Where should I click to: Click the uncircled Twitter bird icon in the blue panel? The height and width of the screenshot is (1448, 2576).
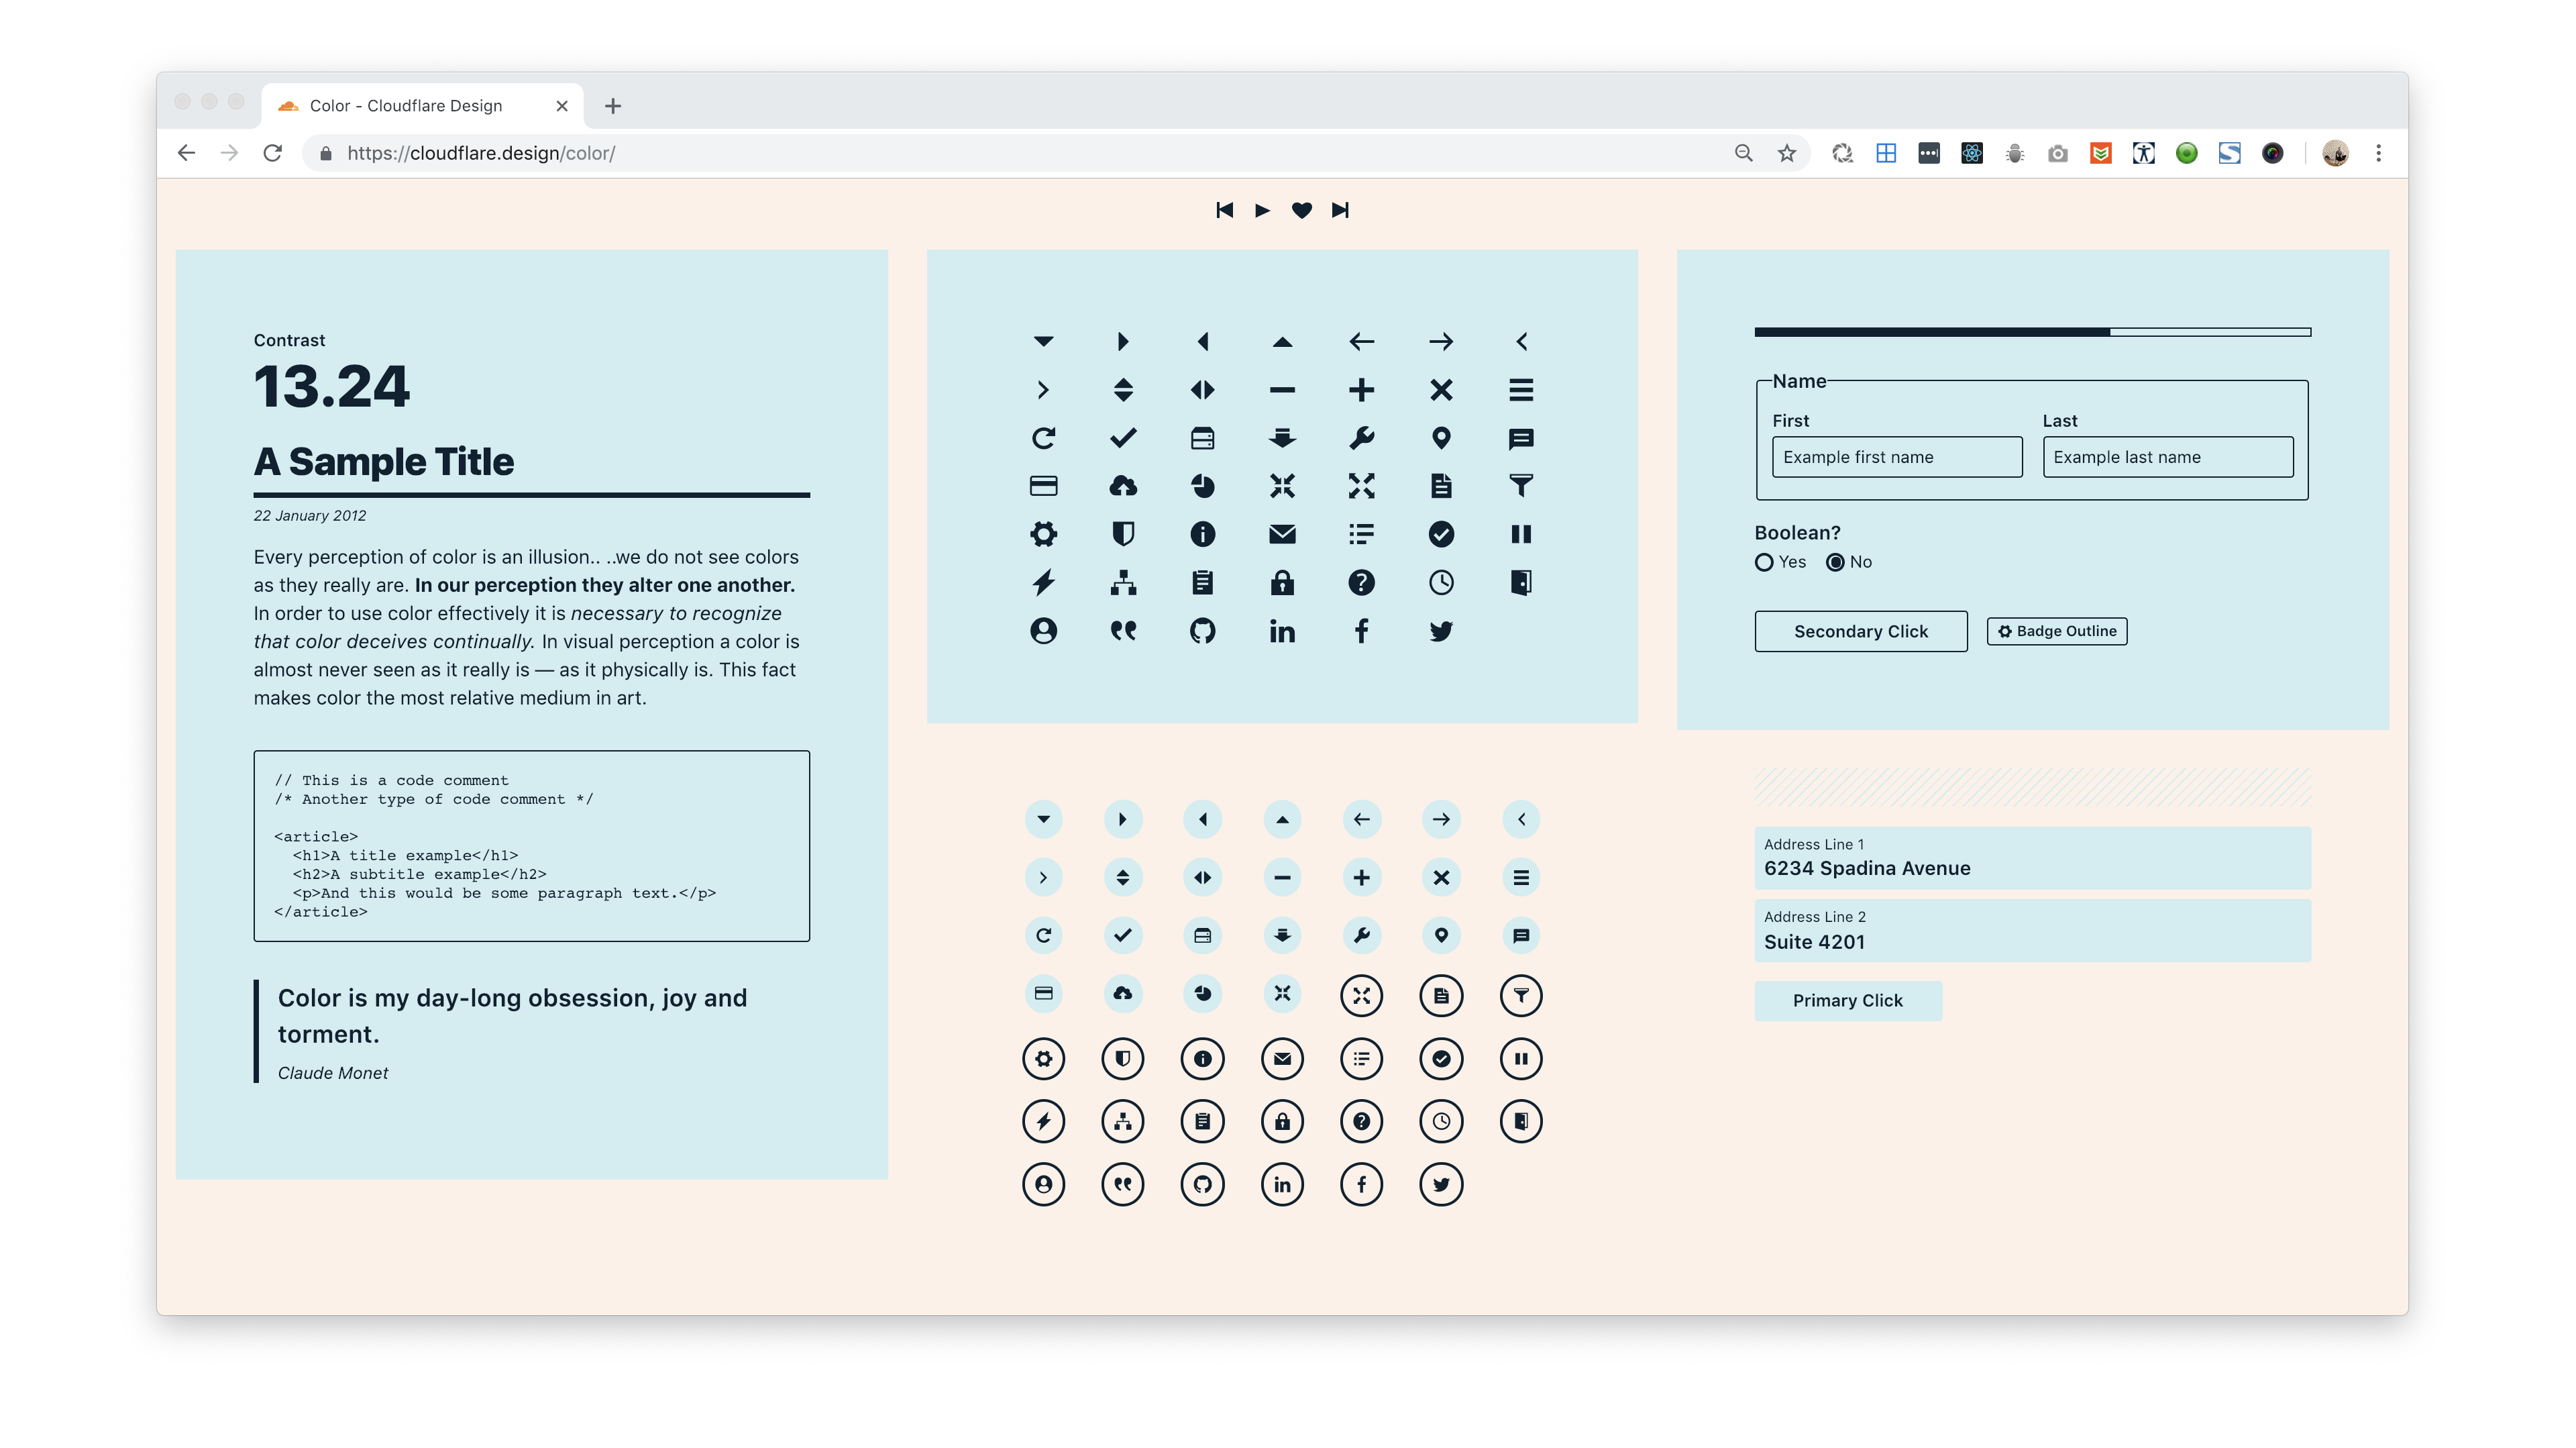[x=1441, y=631]
